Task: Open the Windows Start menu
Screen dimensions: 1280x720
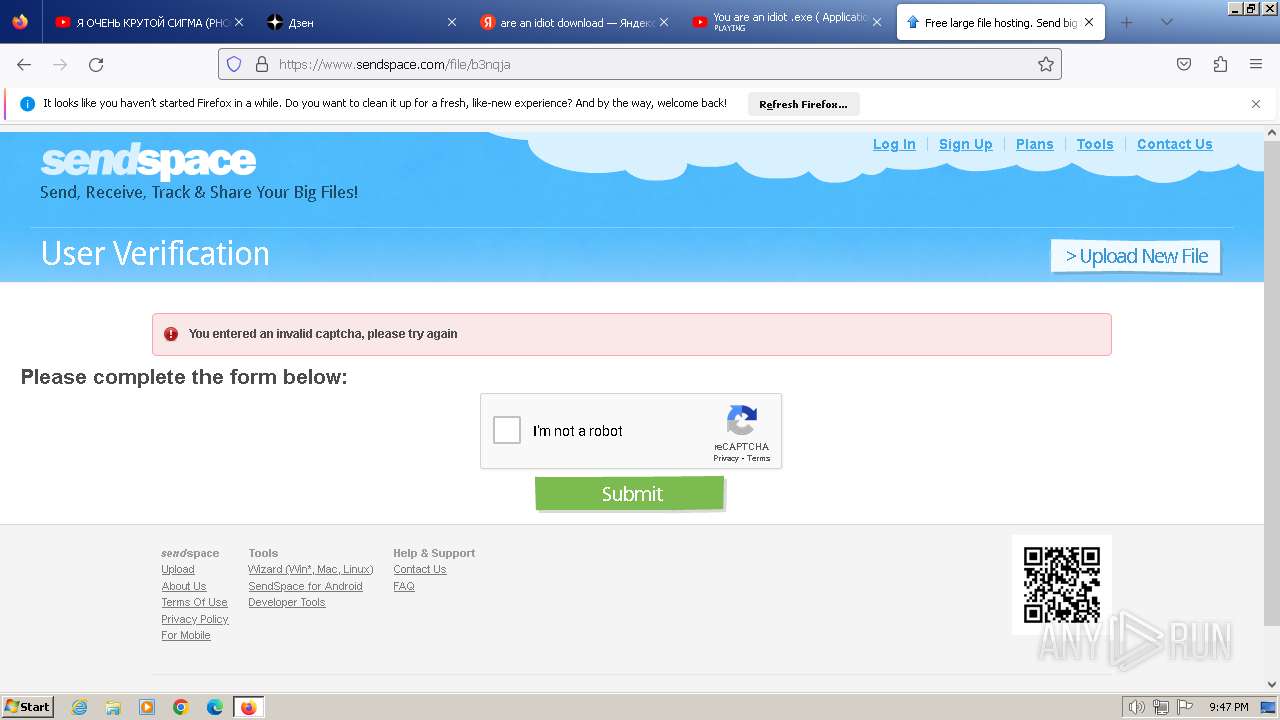Action: tap(27, 707)
